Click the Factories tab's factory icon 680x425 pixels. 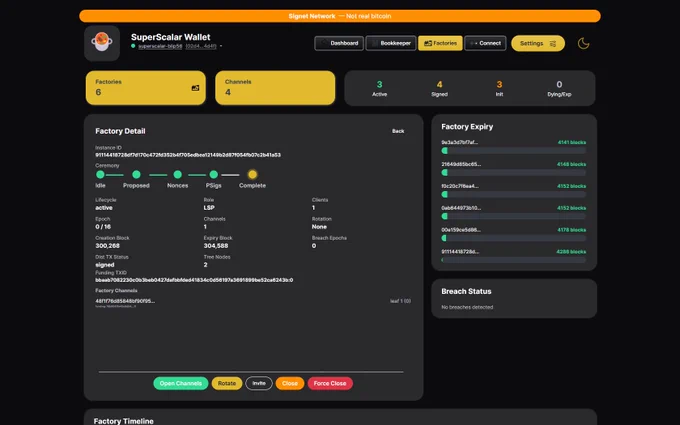pyautogui.click(x=428, y=43)
